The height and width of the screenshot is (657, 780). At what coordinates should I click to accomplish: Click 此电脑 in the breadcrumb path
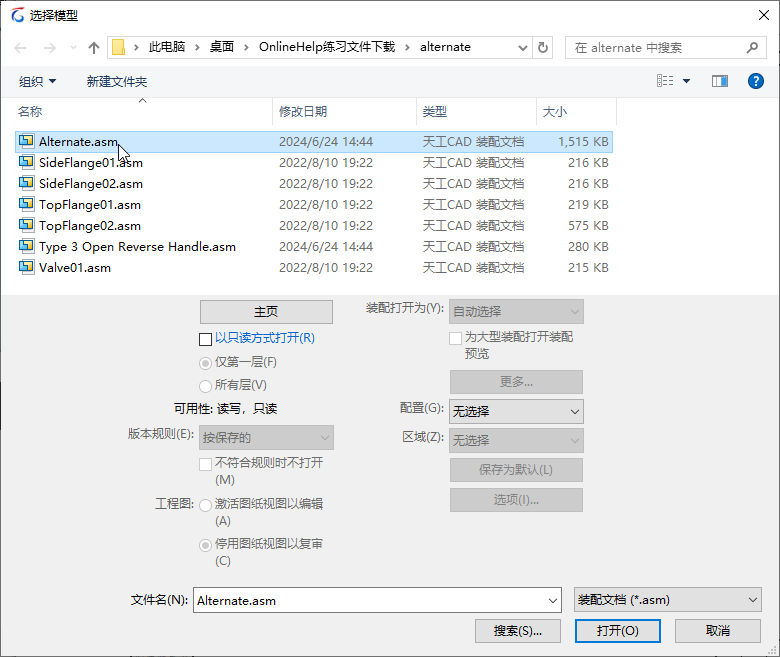click(x=167, y=47)
